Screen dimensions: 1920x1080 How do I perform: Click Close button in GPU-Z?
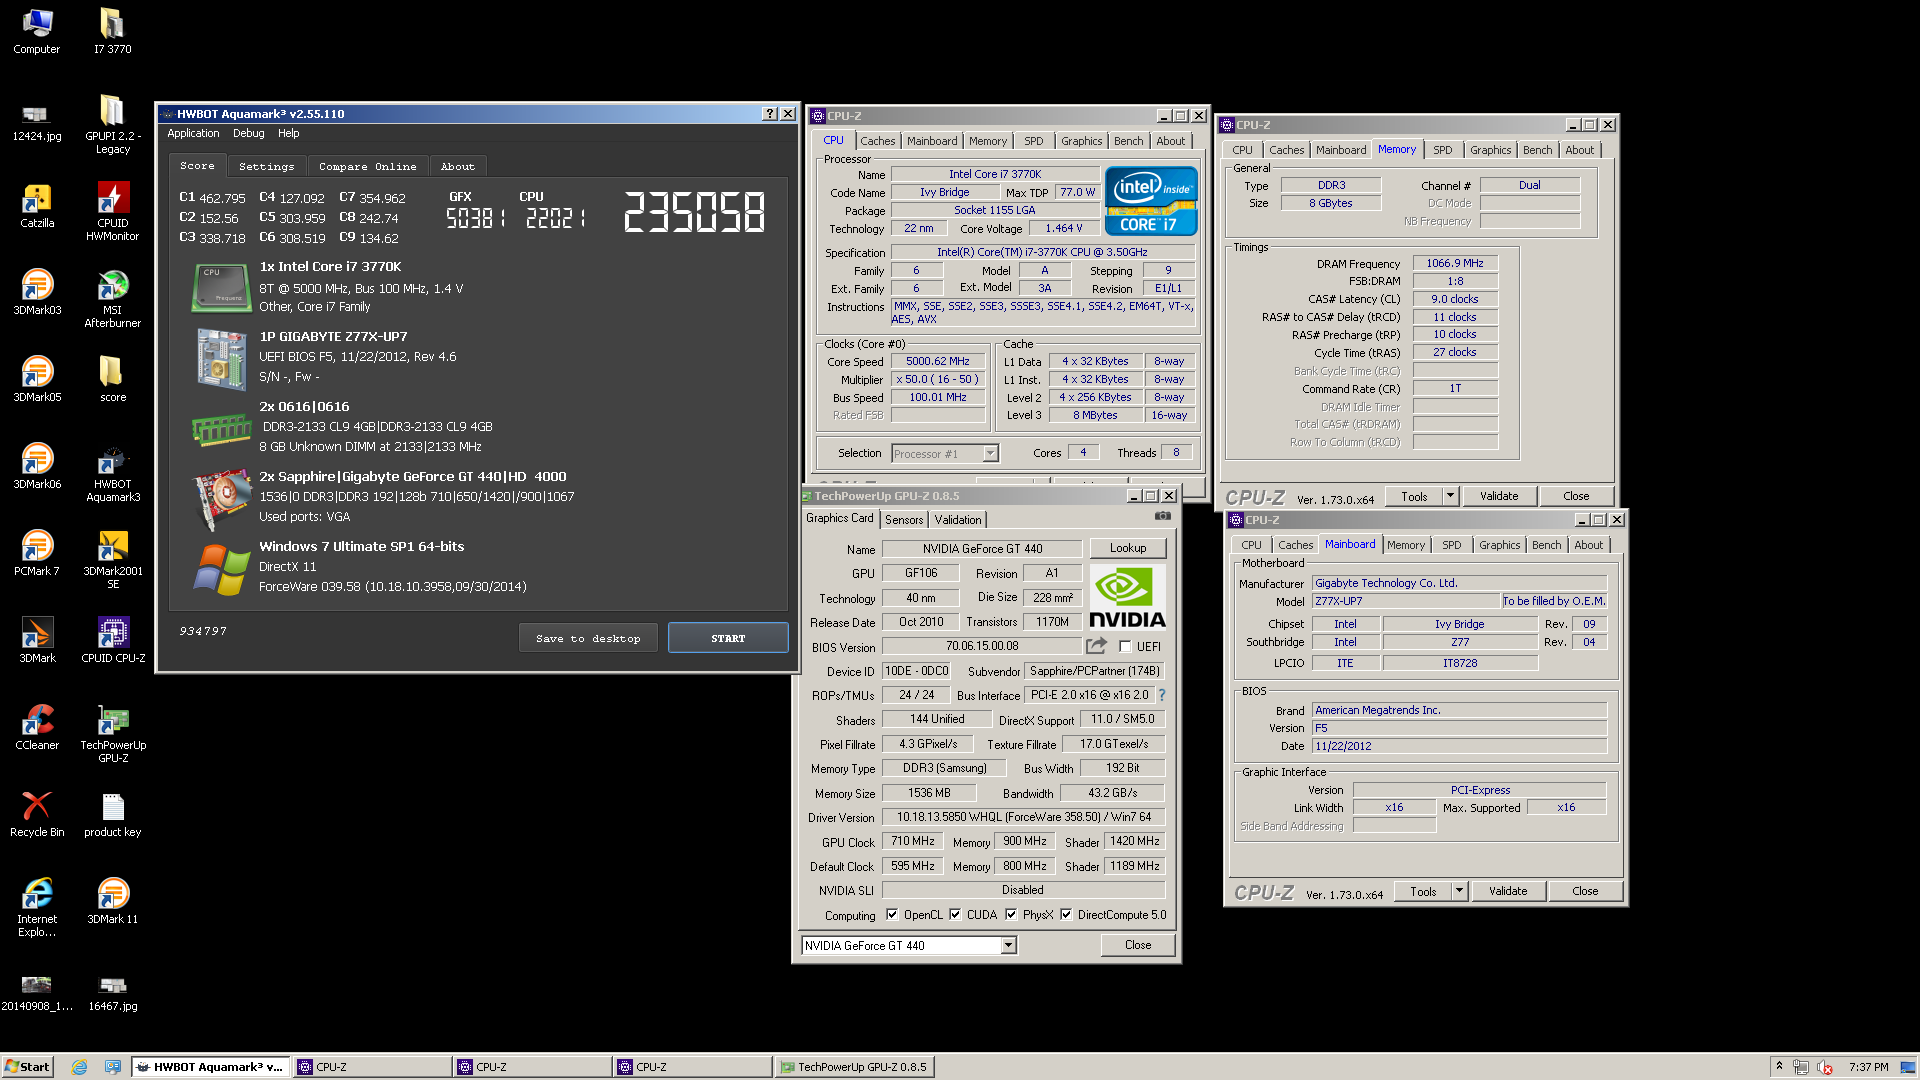[1137, 945]
